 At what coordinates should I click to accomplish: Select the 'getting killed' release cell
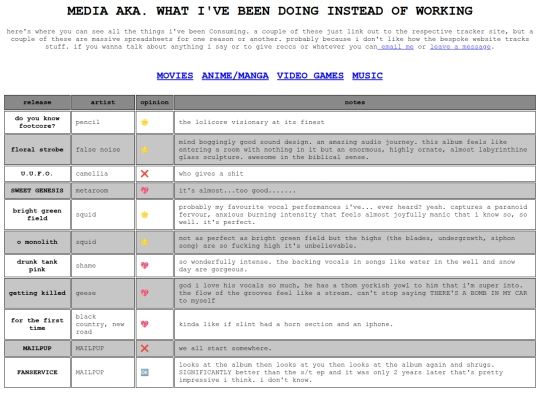37,293
